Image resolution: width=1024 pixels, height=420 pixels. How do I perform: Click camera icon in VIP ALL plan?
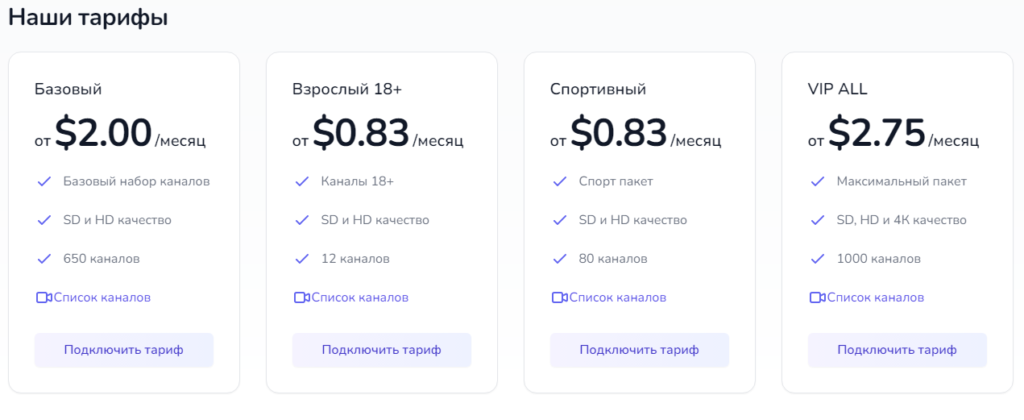click(x=817, y=297)
